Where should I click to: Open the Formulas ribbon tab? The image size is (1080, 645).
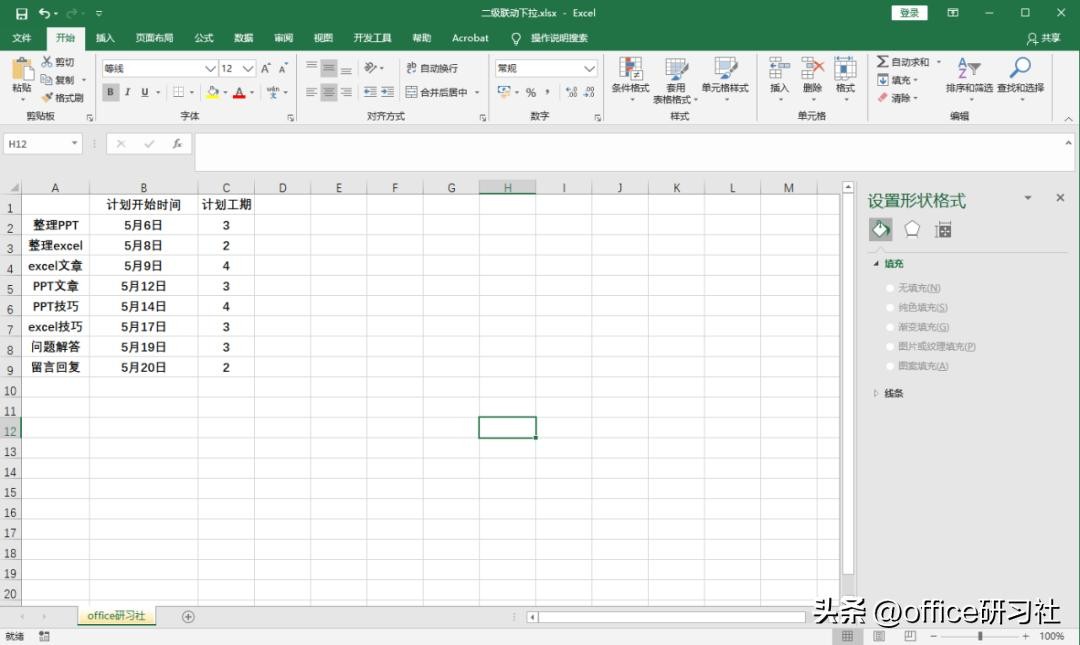coord(204,38)
